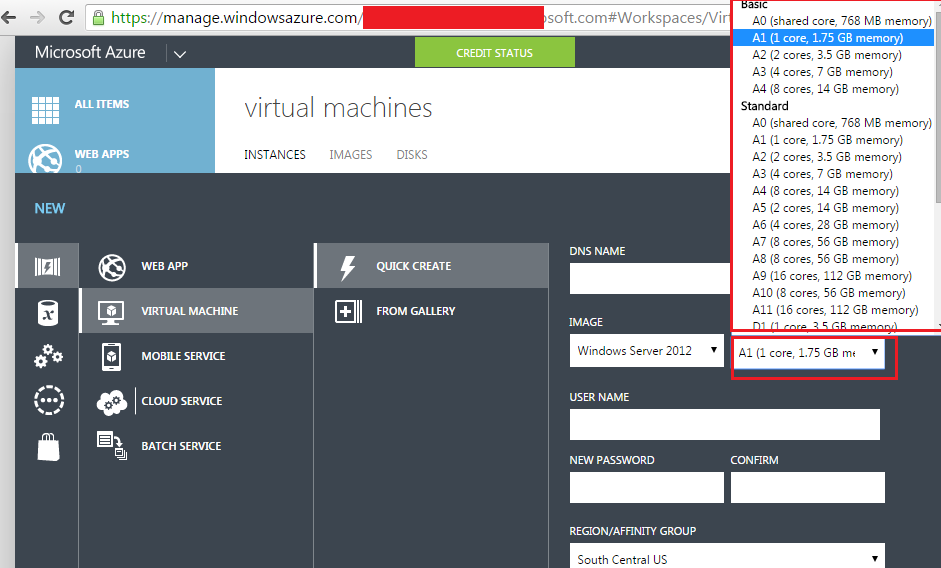Expand the Microsoft Azure header chevron

point(179,54)
